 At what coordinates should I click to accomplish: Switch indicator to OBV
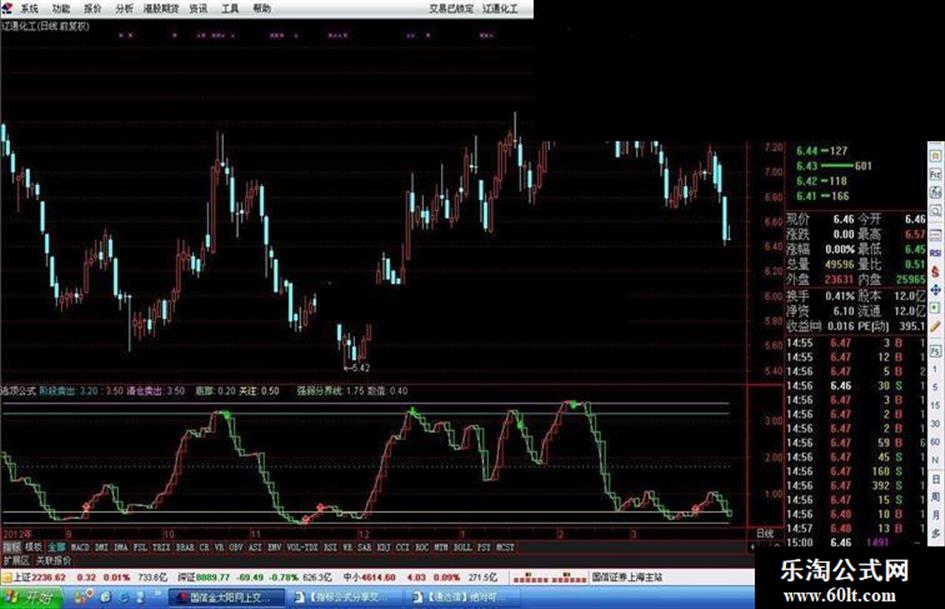click(236, 547)
